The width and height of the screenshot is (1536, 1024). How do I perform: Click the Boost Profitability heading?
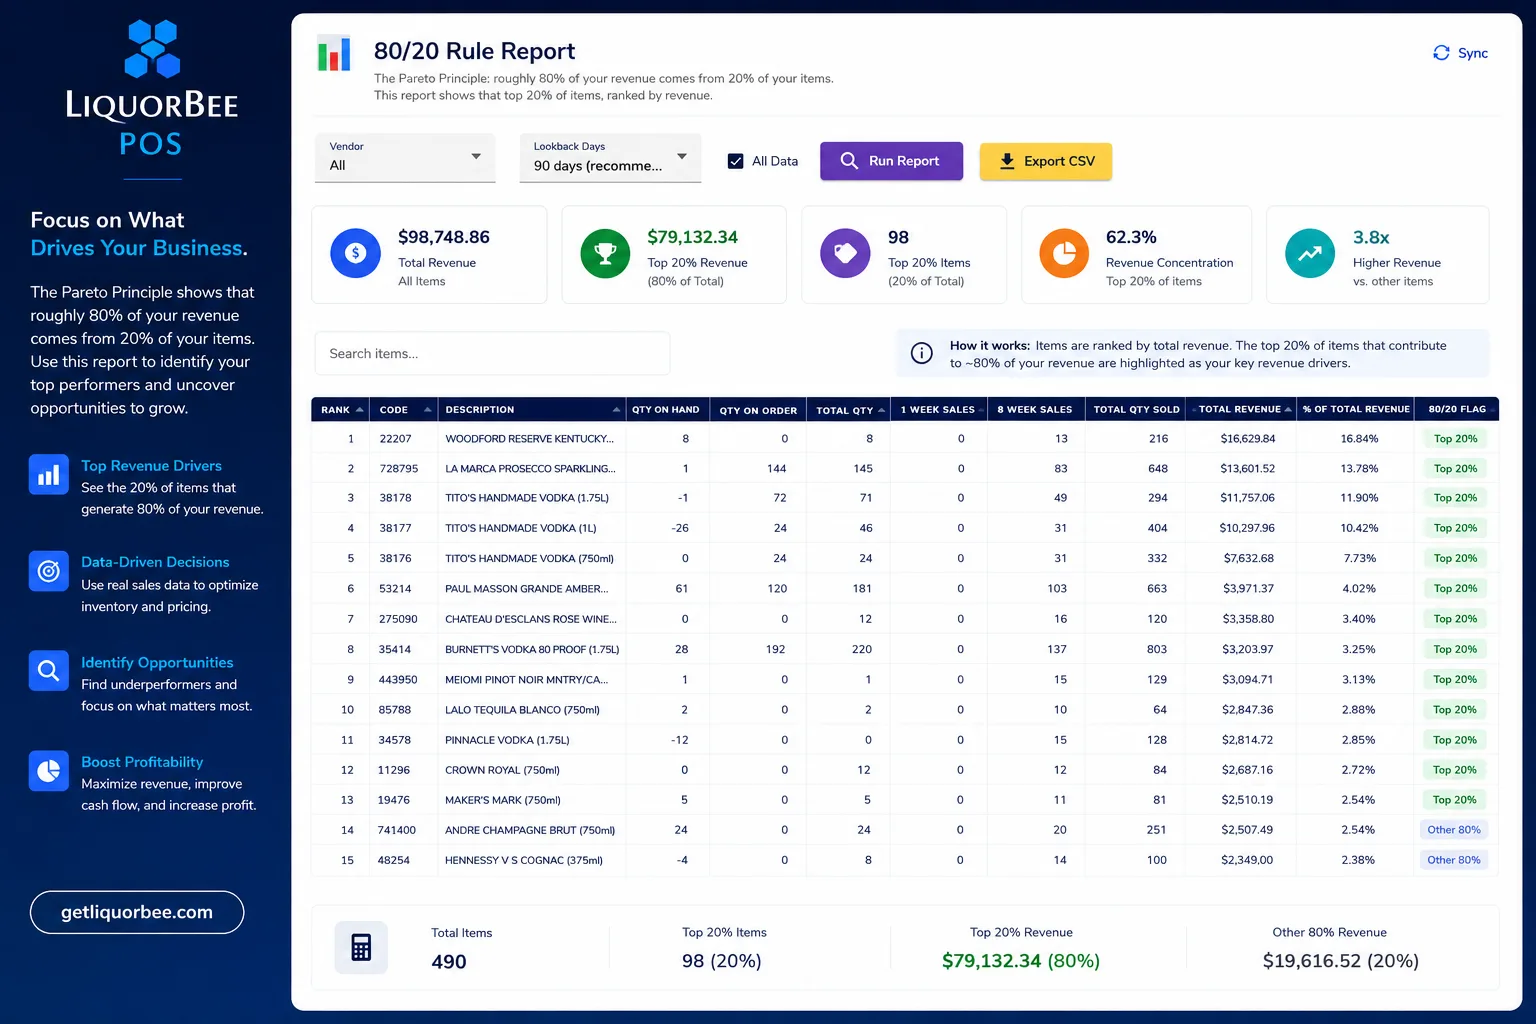coord(142,762)
